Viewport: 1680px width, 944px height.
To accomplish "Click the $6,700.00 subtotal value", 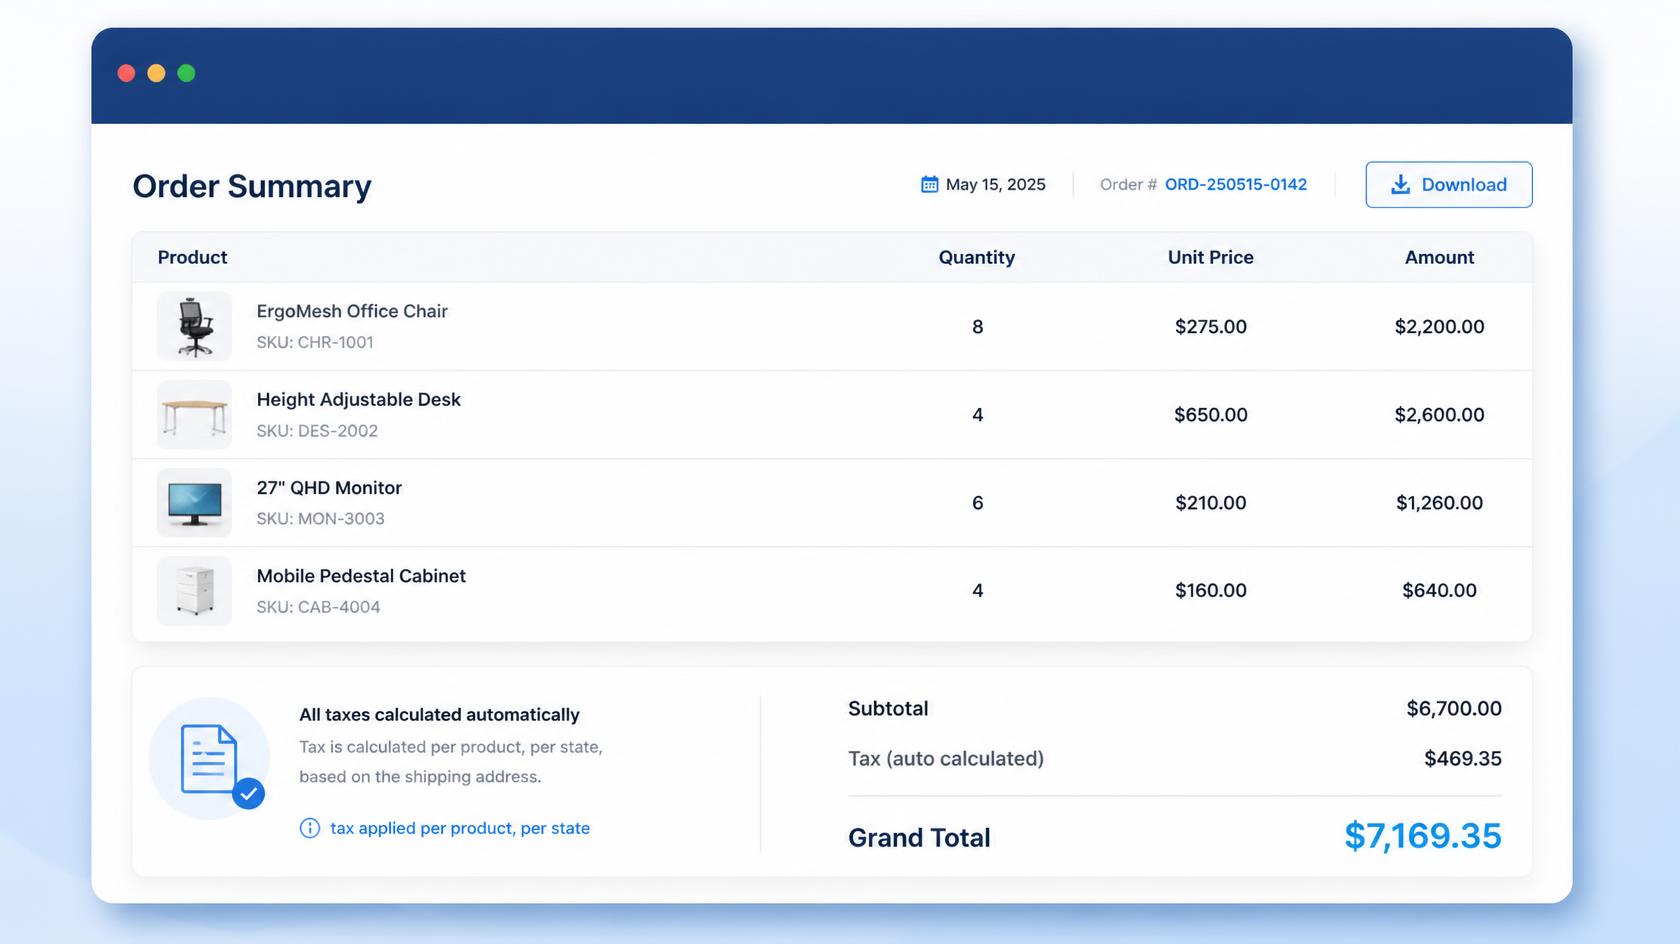I will [x=1454, y=709].
